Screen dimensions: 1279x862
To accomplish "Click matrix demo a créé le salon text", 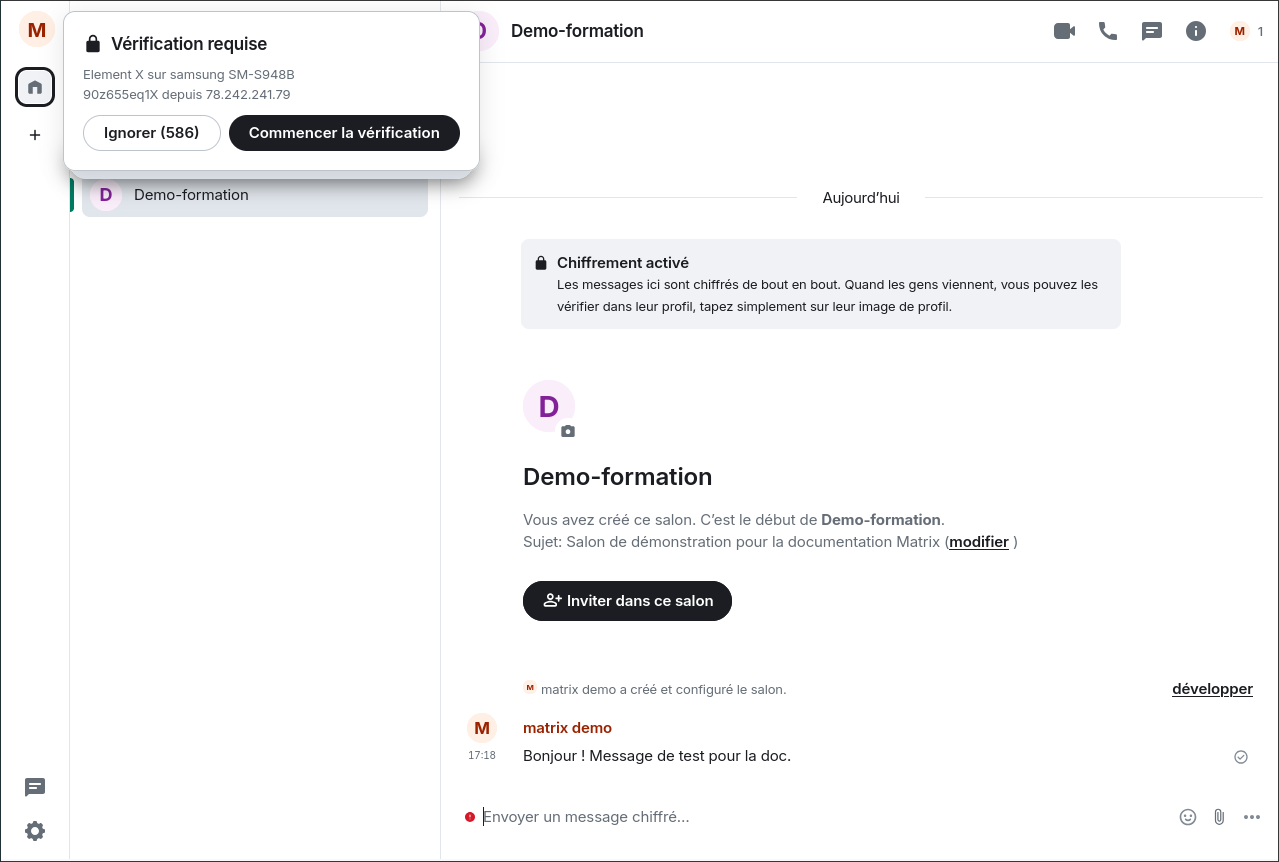I will point(663,689).
